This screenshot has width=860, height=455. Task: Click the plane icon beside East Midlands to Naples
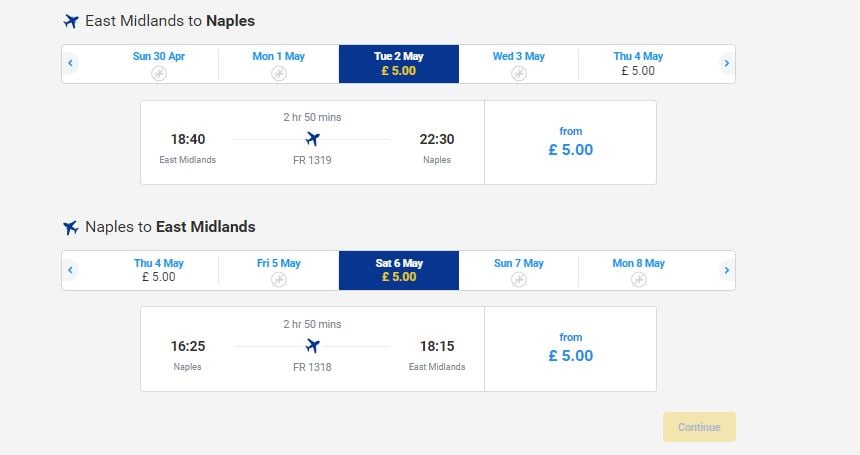click(x=71, y=21)
